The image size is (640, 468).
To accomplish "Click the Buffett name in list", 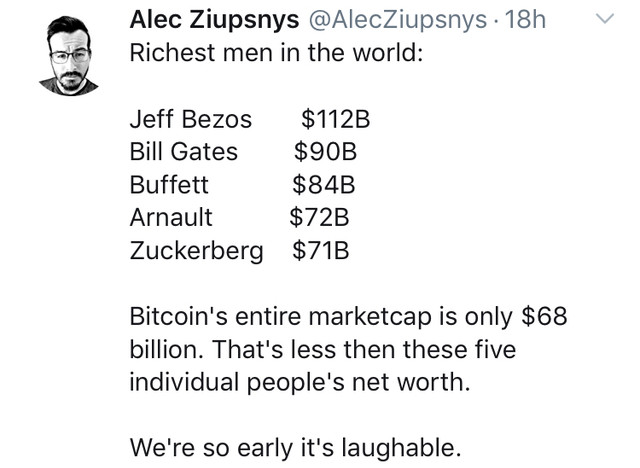I will (169, 184).
